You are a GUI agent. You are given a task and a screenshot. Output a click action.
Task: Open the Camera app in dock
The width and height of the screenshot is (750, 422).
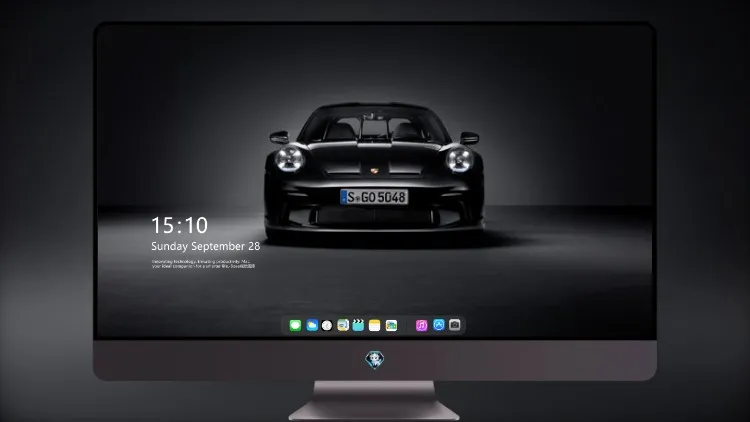(x=455, y=325)
